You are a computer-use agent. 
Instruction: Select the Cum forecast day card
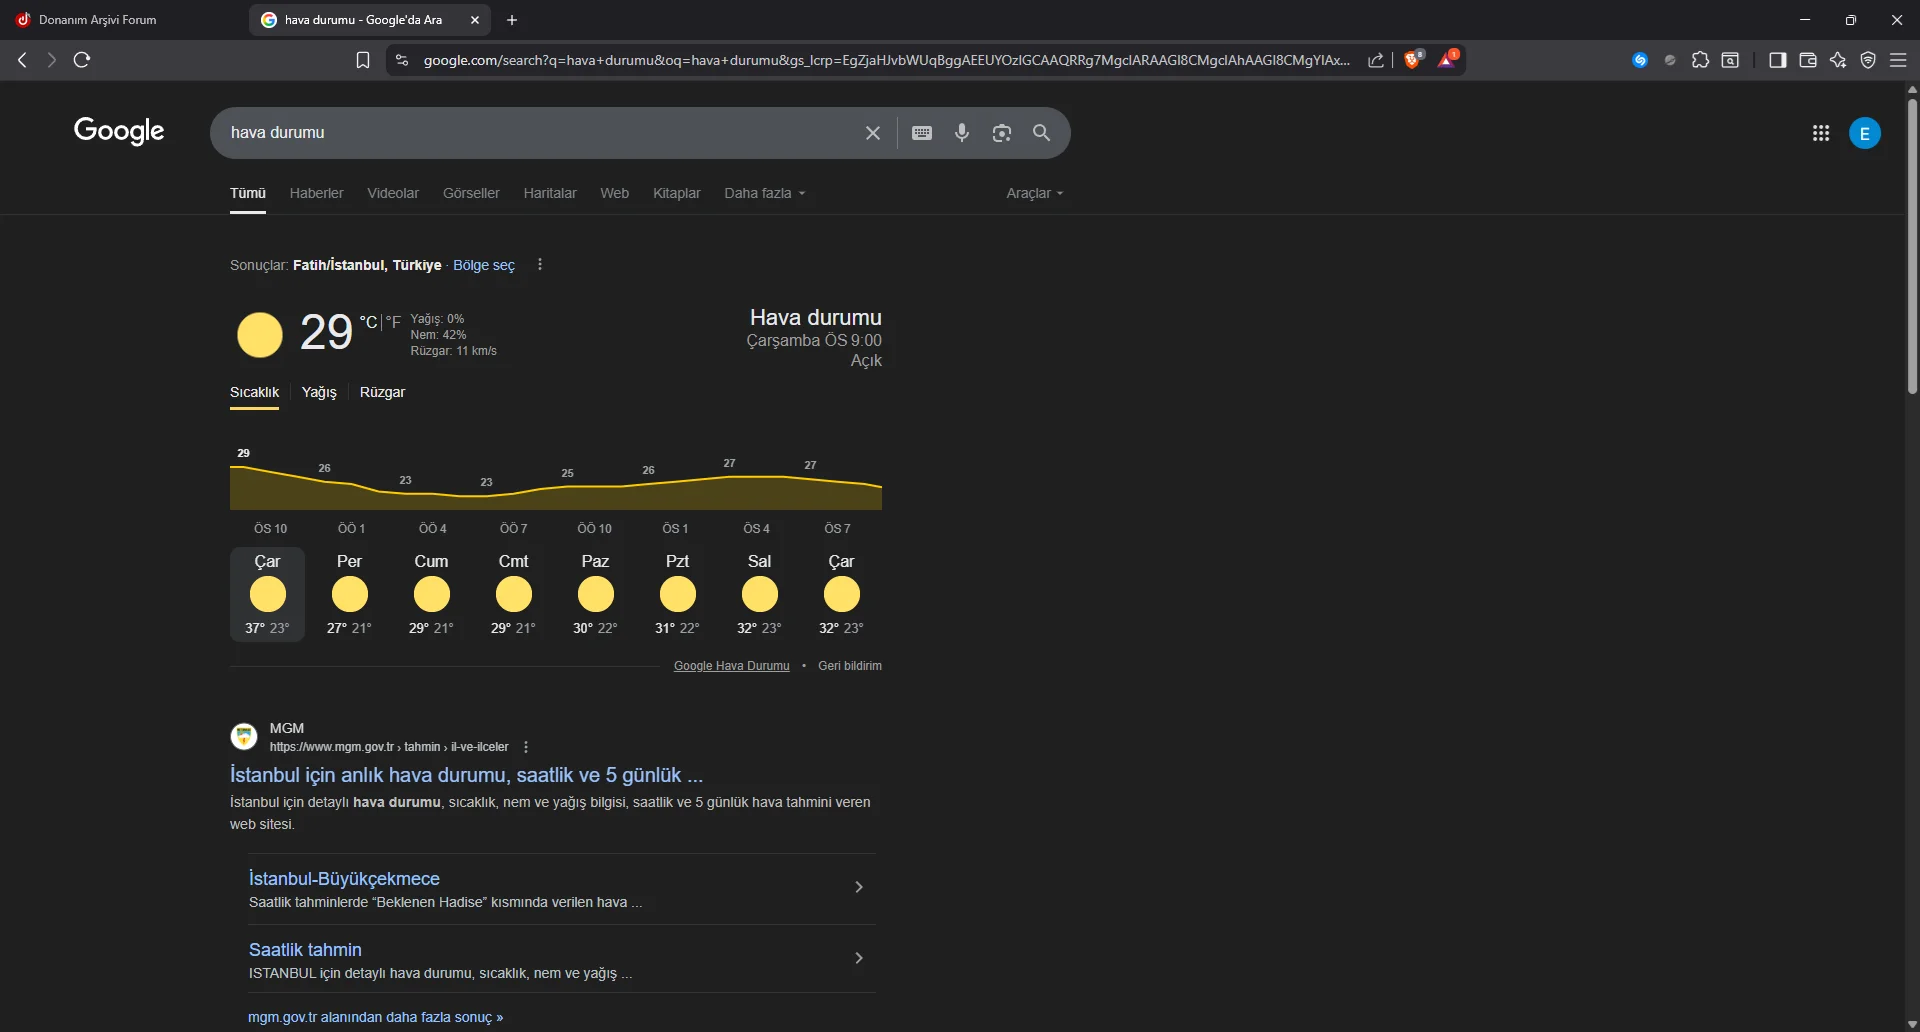(431, 594)
